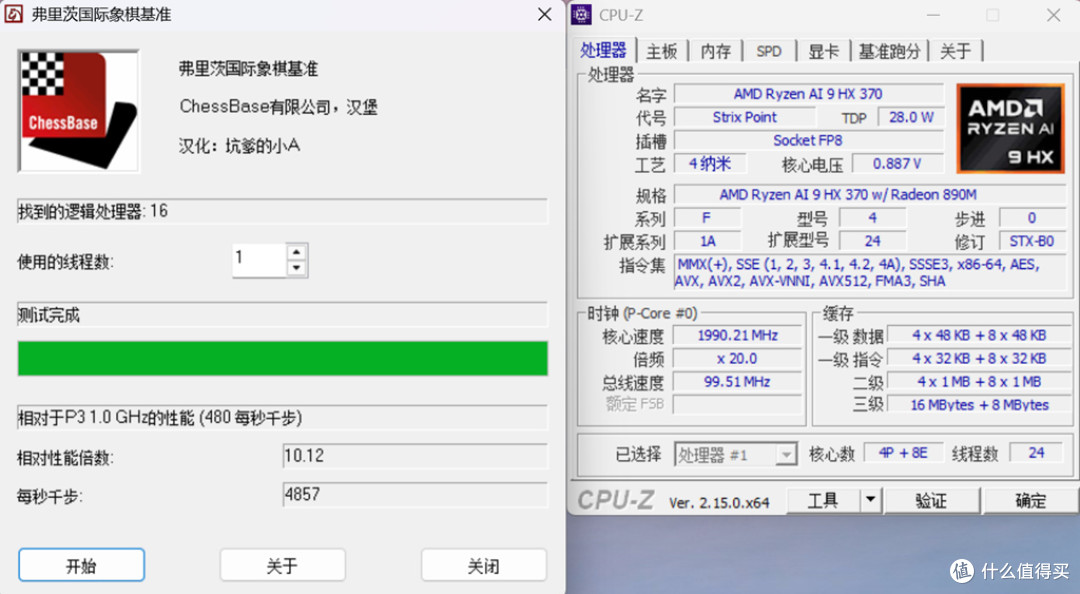Click the name field AMD Ryzen AI 9 HX 370
The width and height of the screenshot is (1080, 594).
(x=808, y=94)
